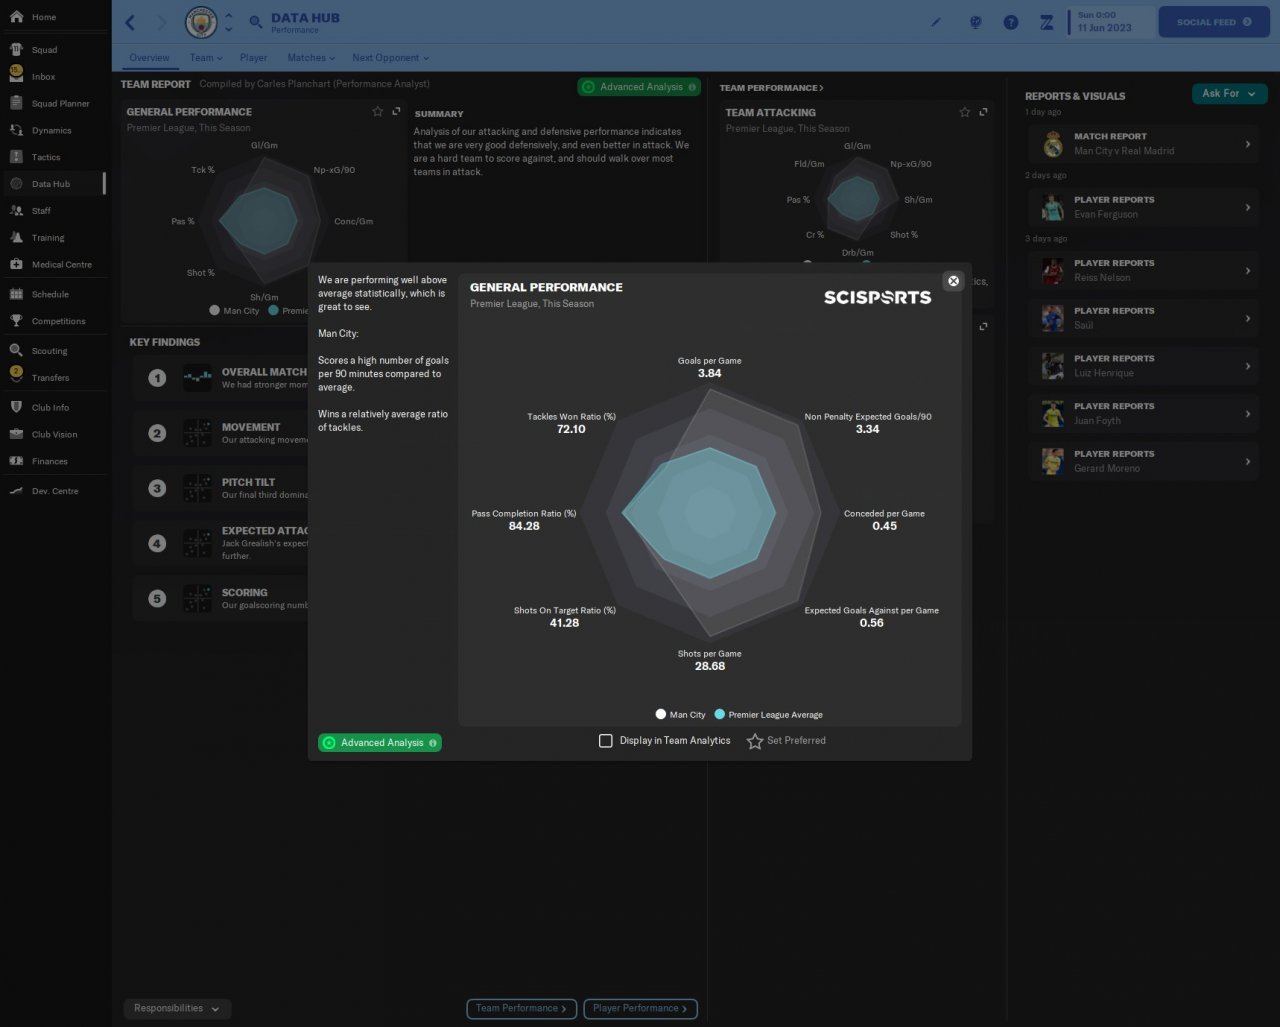
Task: Open the Dynamics section
Action: pyautogui.click(x=51, y=131)
